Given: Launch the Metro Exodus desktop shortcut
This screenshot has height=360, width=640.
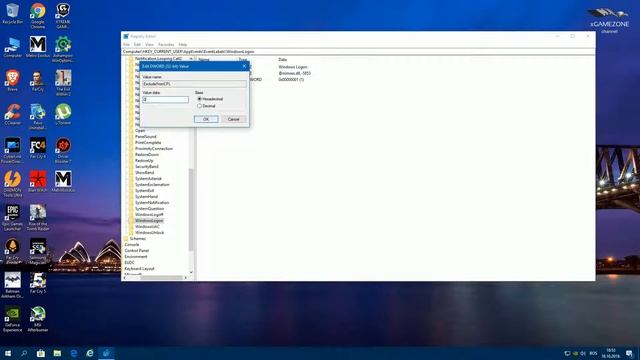Looking at the screenshot, I should coord(38,47).
